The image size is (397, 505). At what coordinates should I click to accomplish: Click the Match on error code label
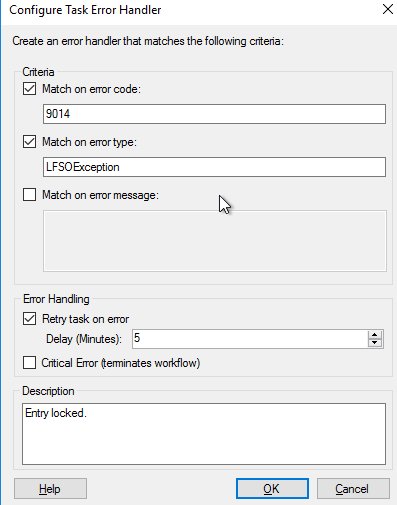pyautogui.click(x=92, y=89)
